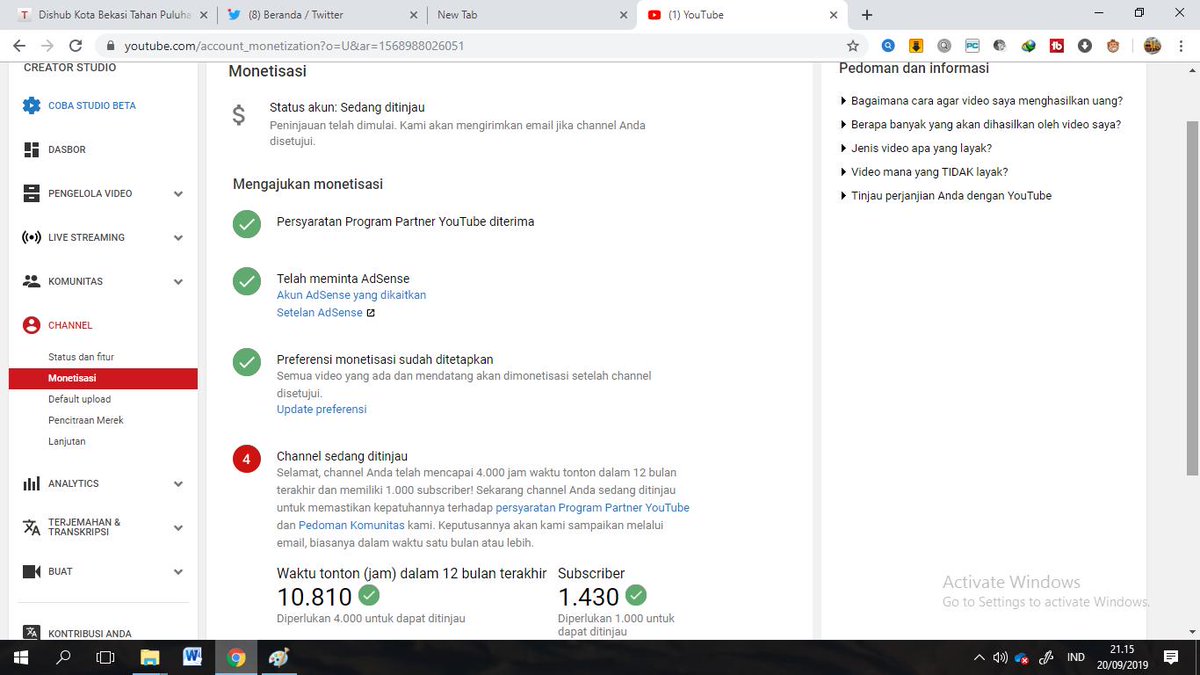Click the Update preferensi link
This screenshot has height=675, width=1200.
point(322,409)
